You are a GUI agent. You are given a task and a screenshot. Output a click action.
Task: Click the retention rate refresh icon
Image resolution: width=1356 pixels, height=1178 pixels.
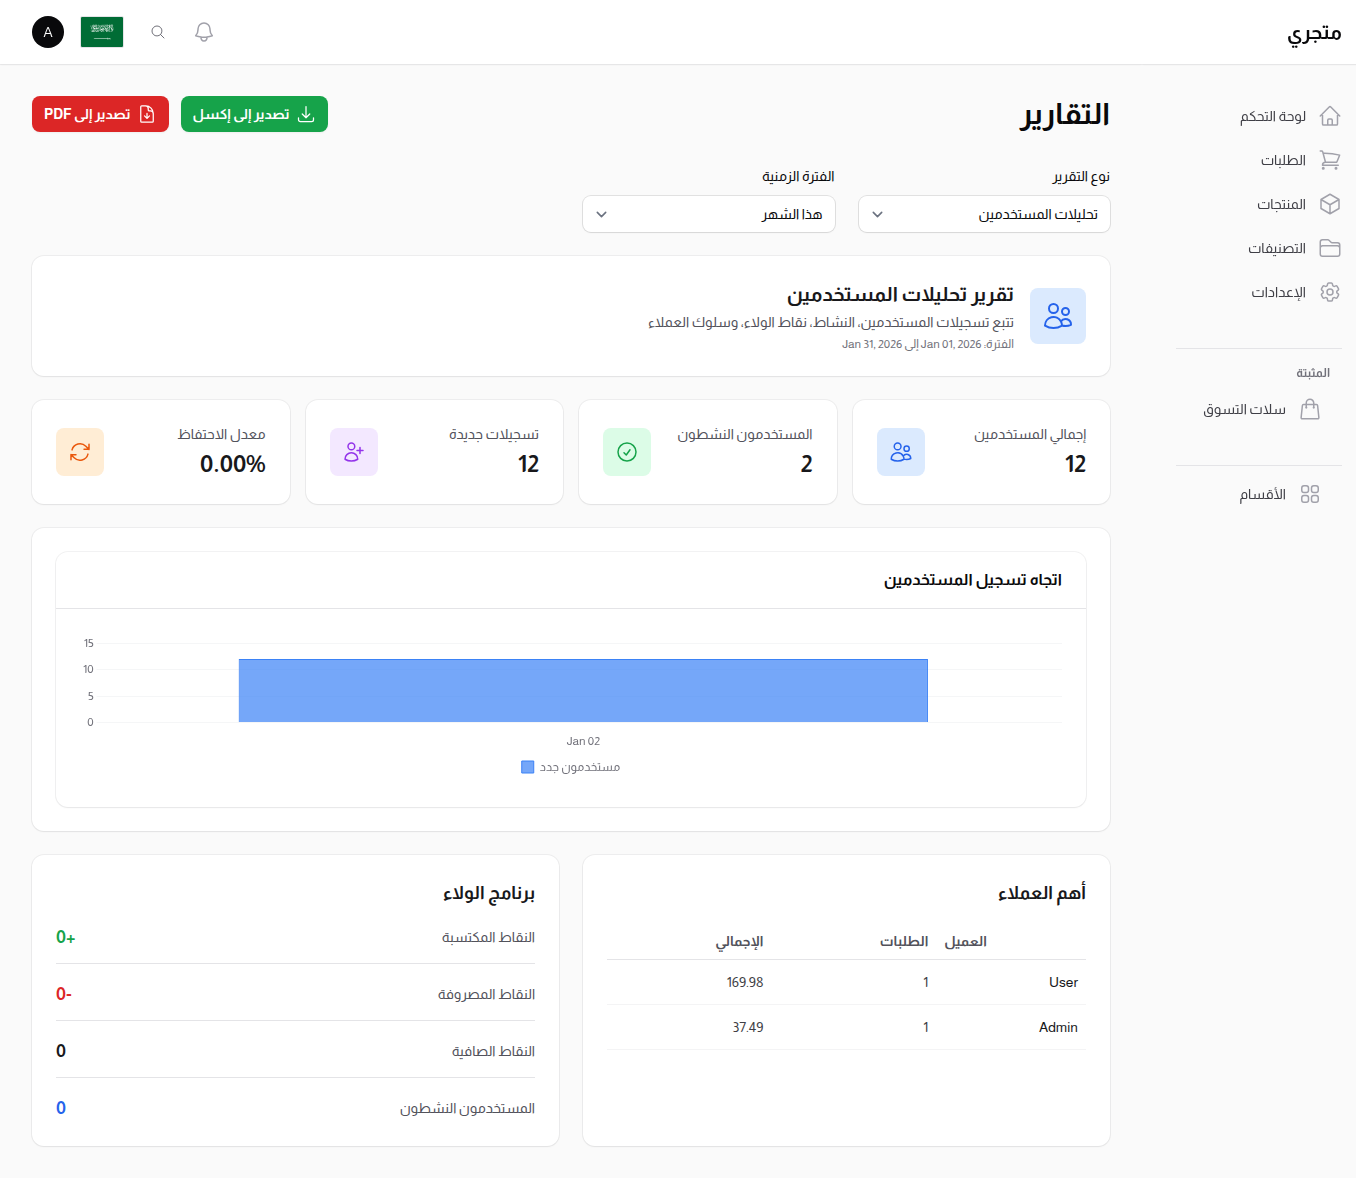(80, 452)
